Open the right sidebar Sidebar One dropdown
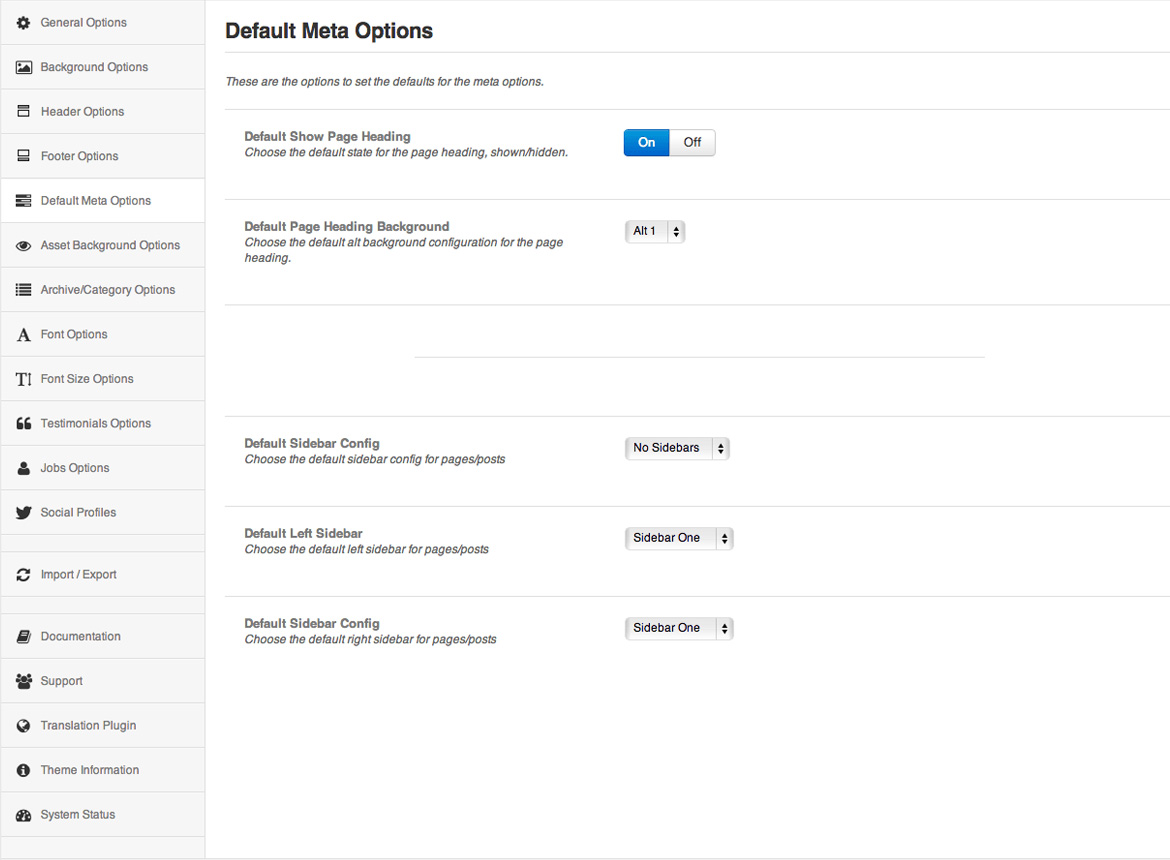The height and width of the screenshot is (860, 1170). [679, 628]
